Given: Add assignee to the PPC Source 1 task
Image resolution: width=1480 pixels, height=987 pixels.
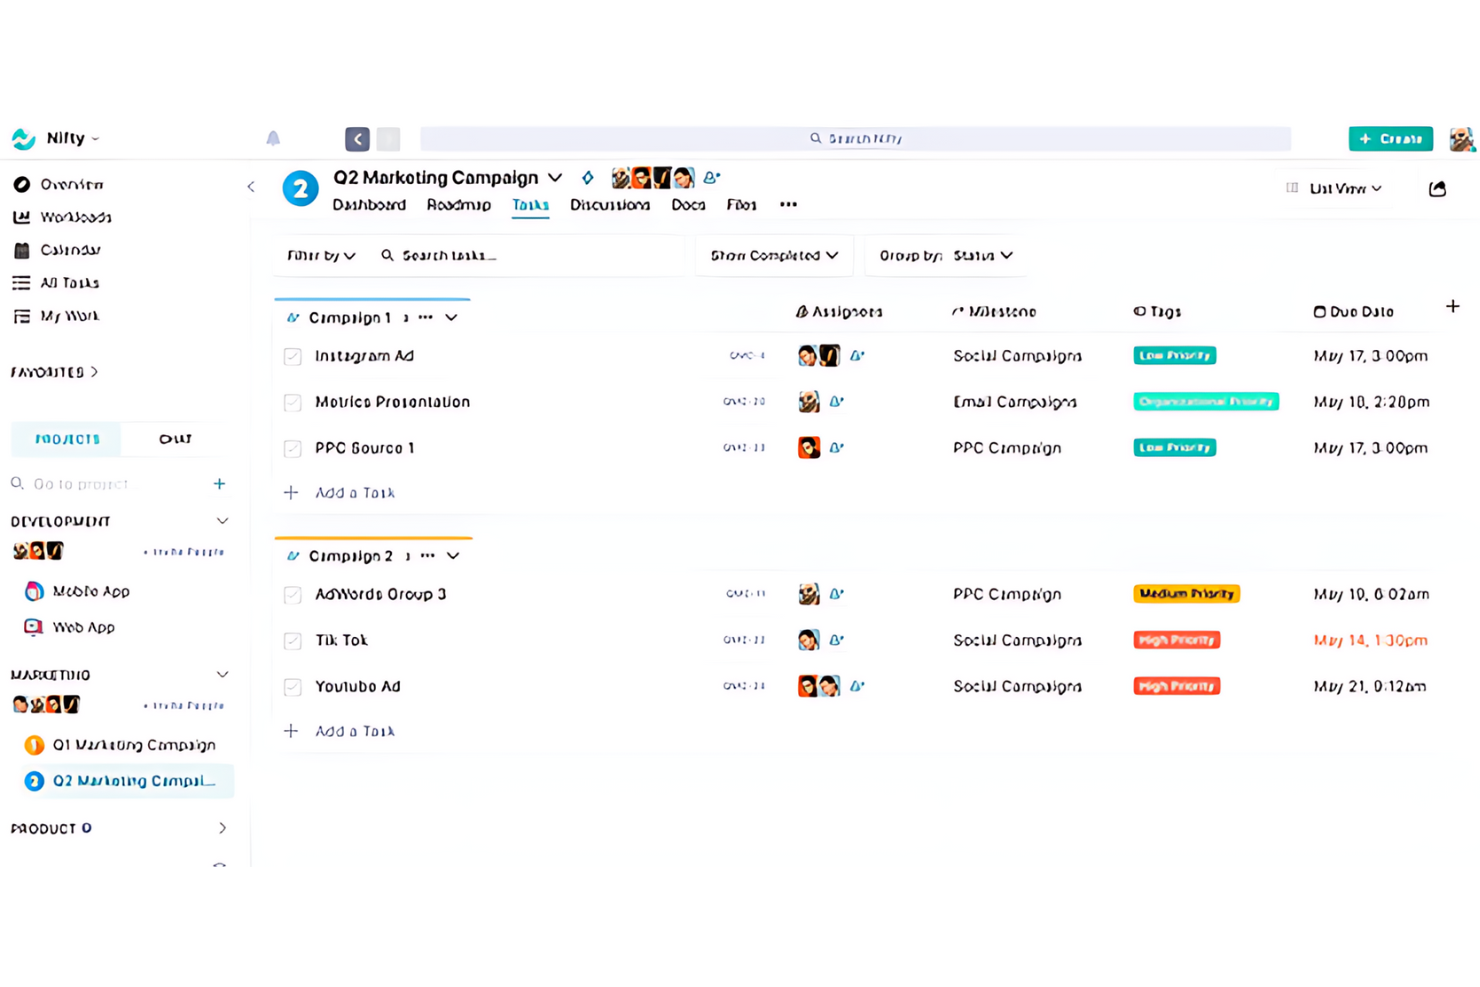Looking at the screenshot, I should tap(836, 448).
